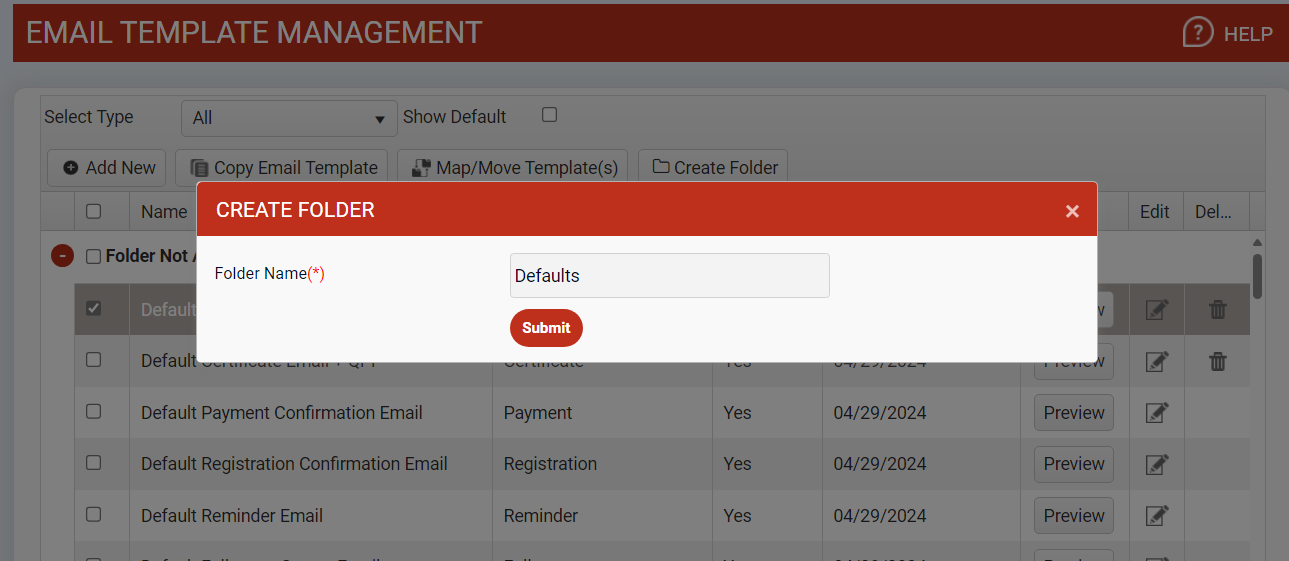Viewport: 1289px width, 561px height.
Task: Click edit icon for Default Reminder Email
Action: (1156, 516)
